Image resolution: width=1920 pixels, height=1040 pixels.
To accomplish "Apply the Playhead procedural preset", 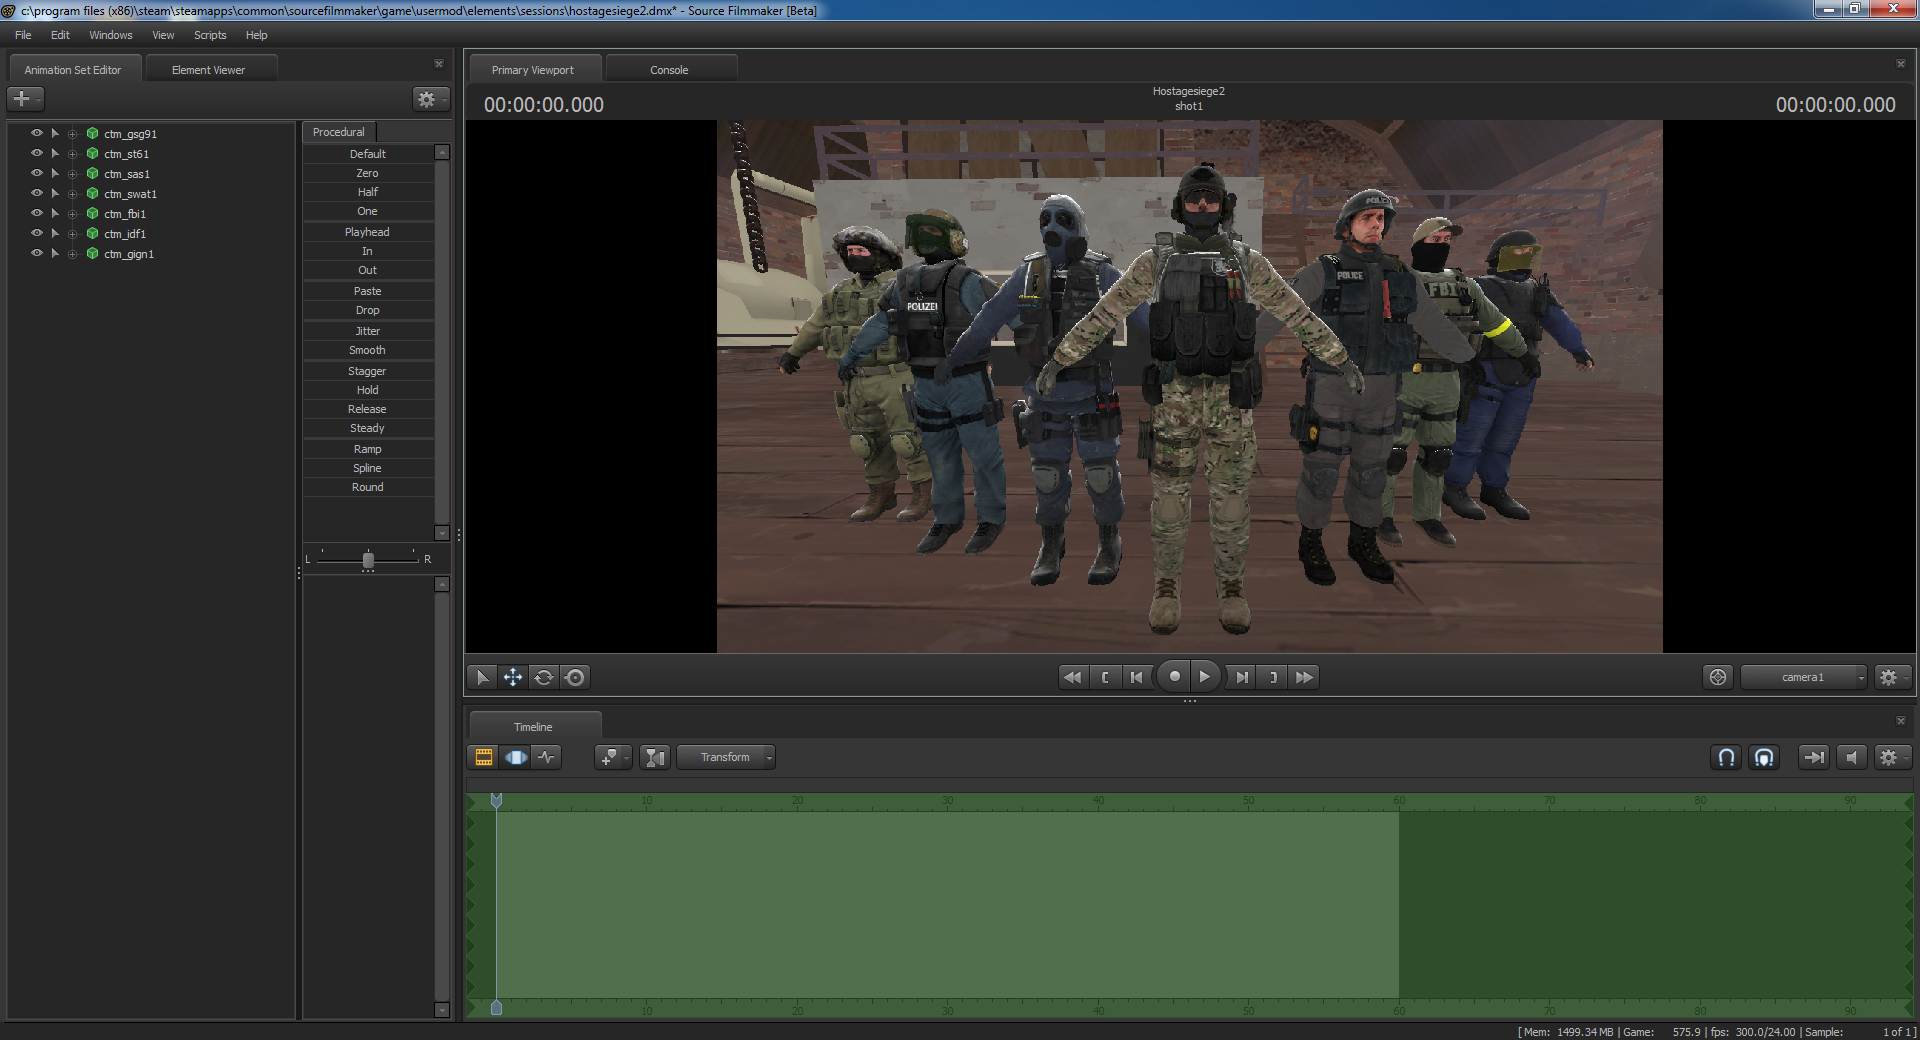I will tap(368, 232).
